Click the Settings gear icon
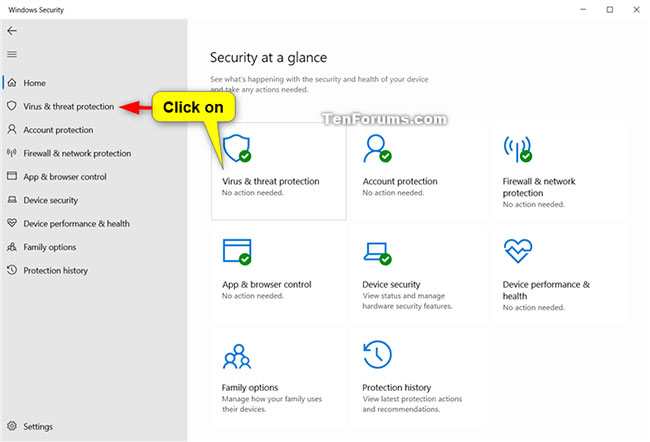The image size is (650, 442). [x=12, y=426]
